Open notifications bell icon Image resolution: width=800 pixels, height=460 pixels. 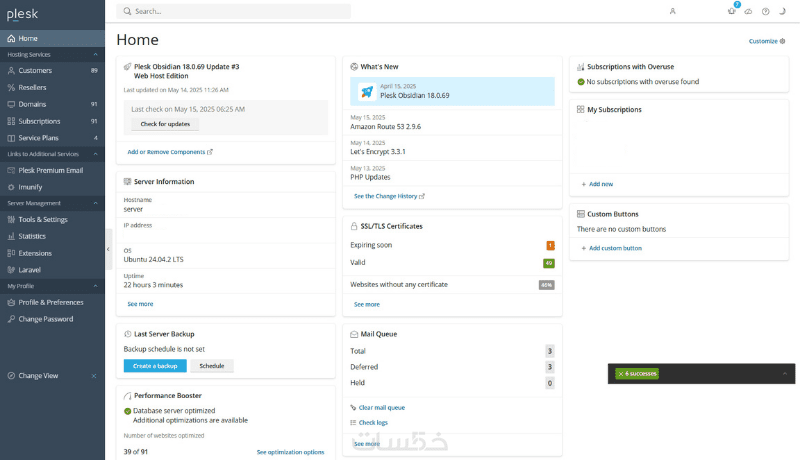coord(732,11)
